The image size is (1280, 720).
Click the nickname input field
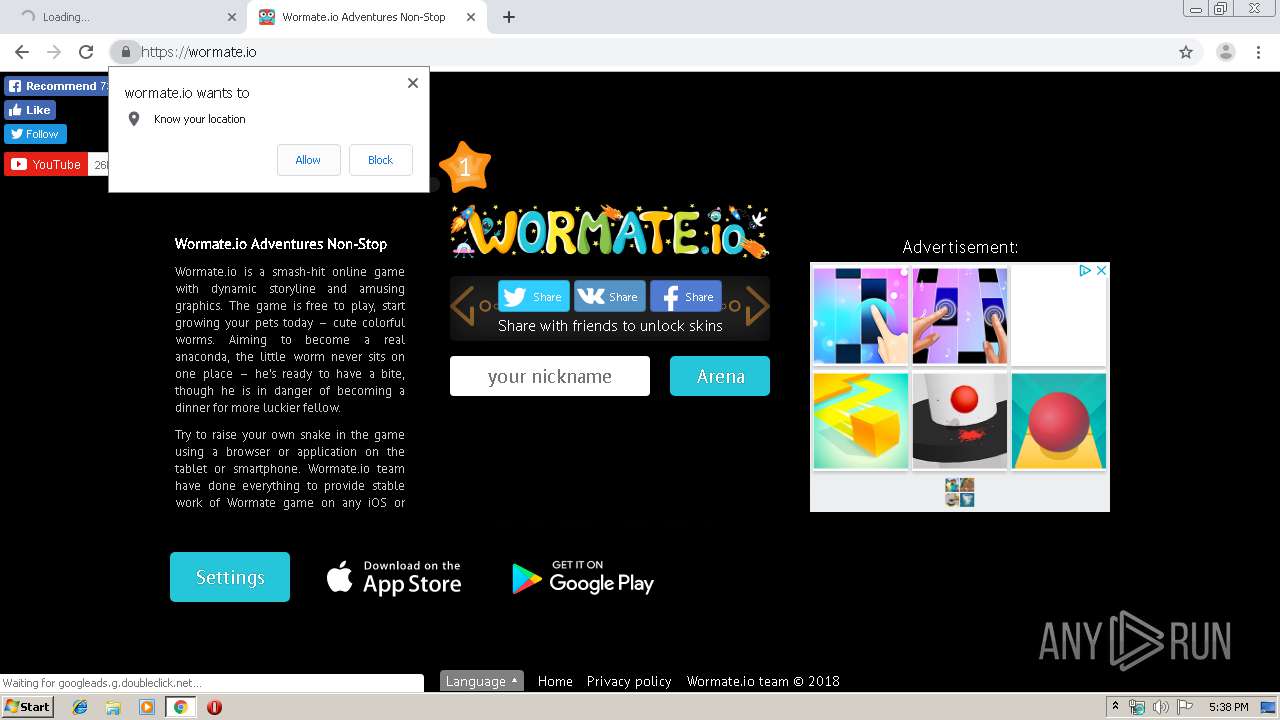(550, 376)
